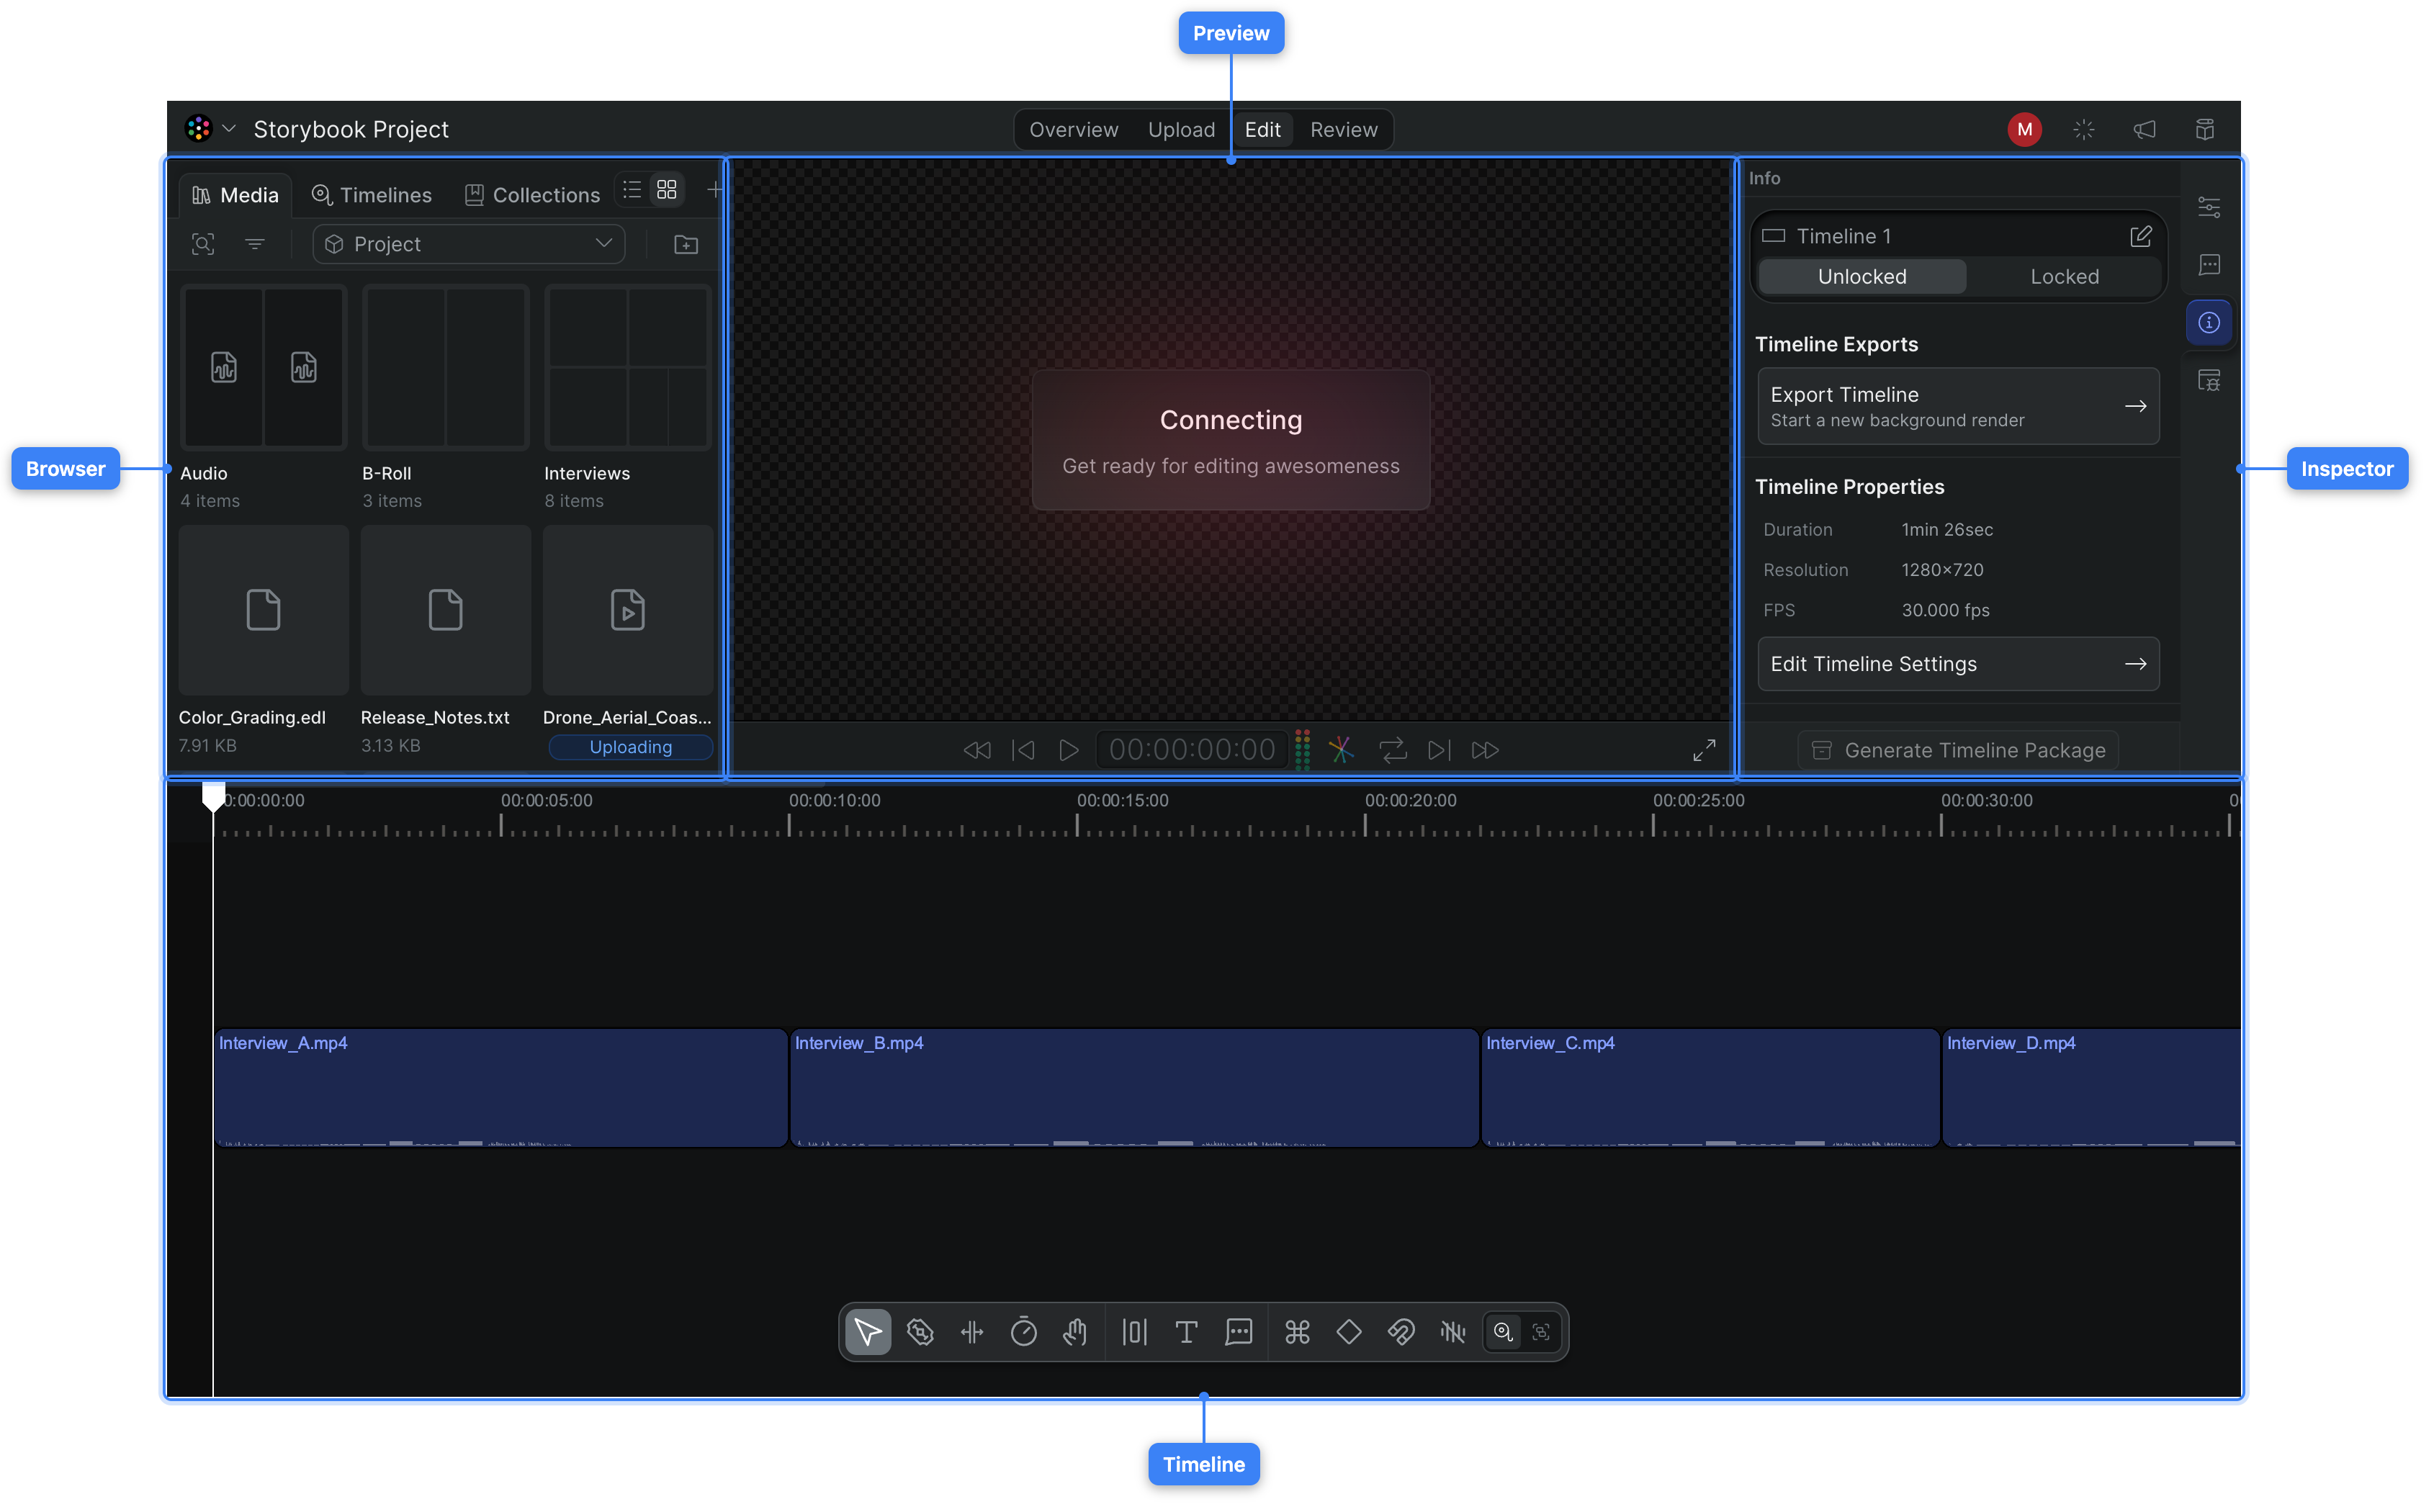Image resolution: width=2434 pixels, height=1512 pixels.
Task: Set timeline state to Unlocked
Action: point(1861,277)
